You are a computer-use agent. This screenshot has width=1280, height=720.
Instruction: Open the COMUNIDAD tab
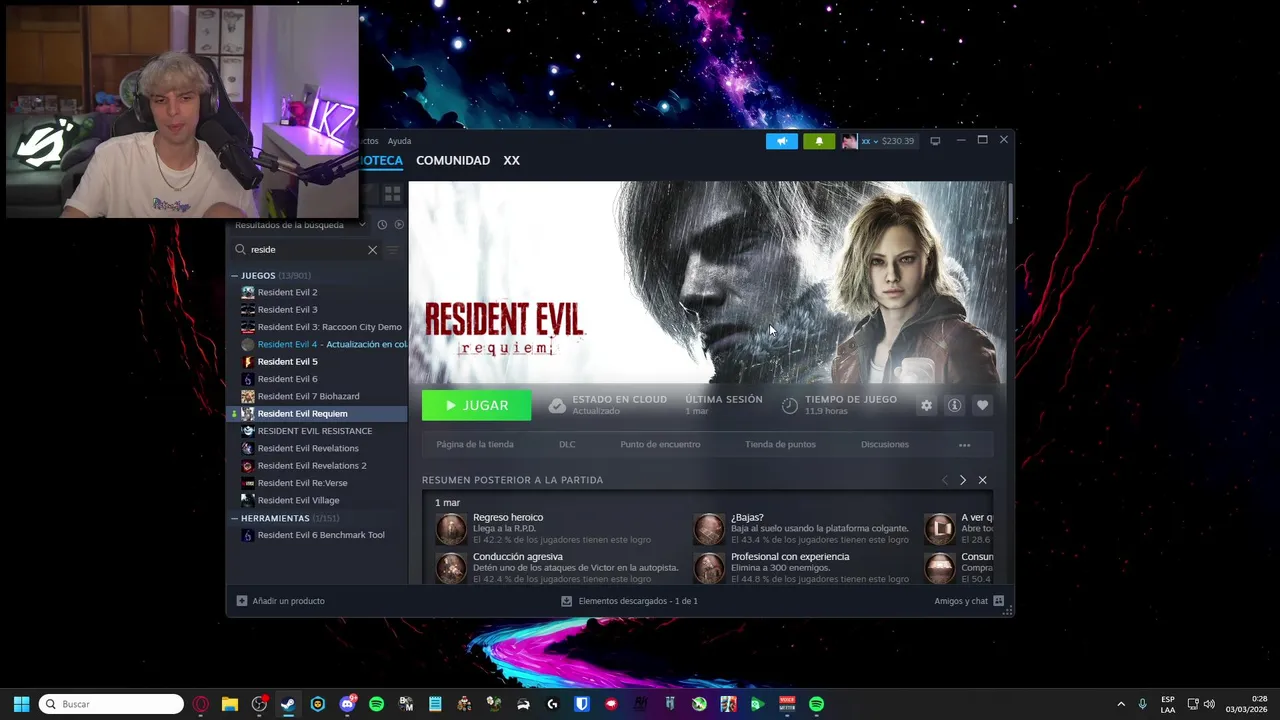click(x=453, y=160)
